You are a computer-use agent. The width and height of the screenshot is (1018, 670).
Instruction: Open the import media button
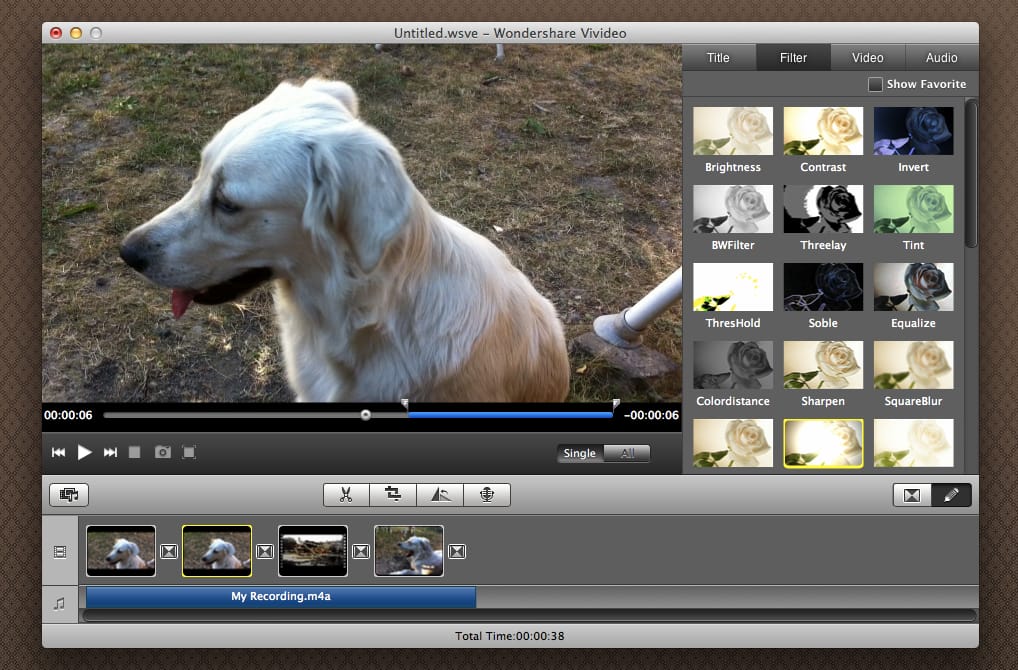[69, 495]
